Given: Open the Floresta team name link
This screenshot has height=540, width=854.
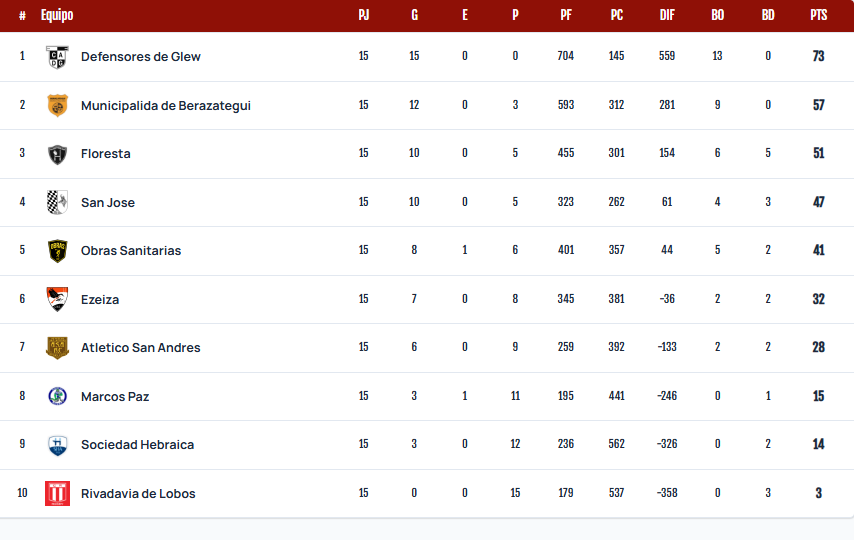Looking at the screenshot, I should [x=106, y=154].
